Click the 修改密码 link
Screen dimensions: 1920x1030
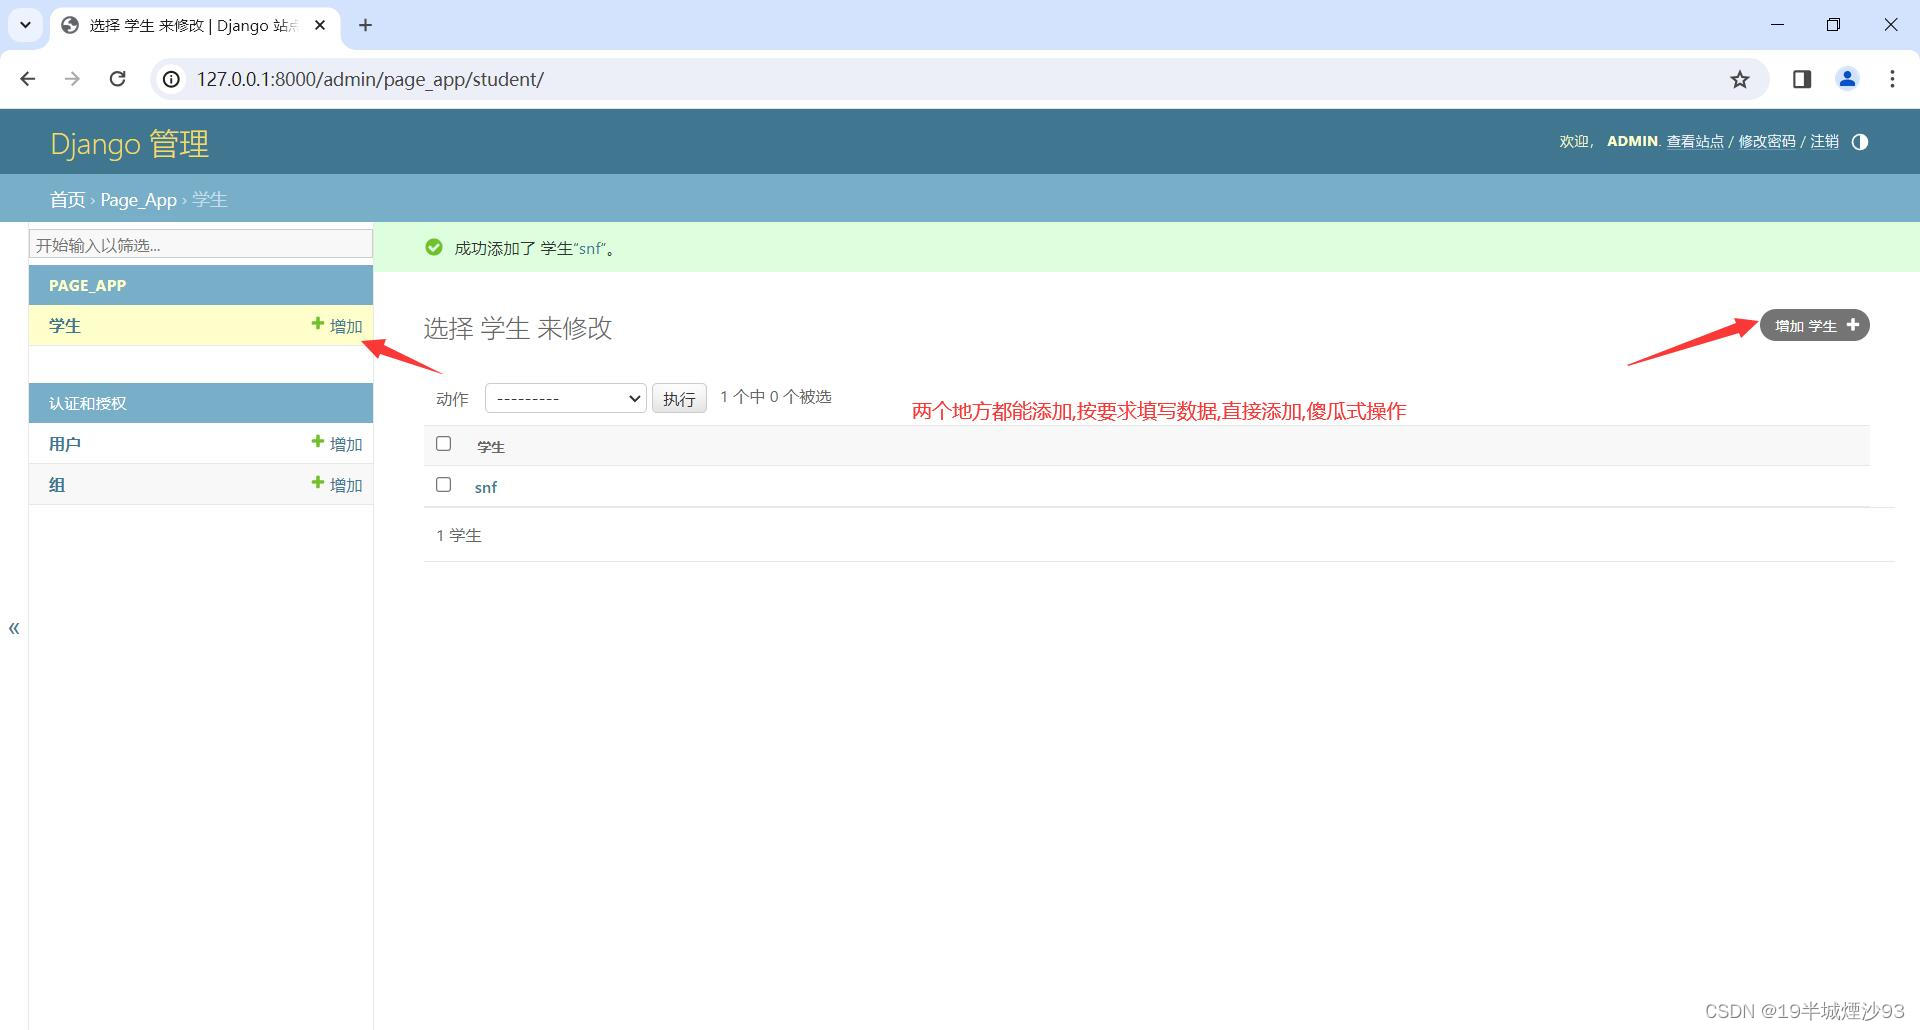pyautogui.click(x=1767, y=142)
